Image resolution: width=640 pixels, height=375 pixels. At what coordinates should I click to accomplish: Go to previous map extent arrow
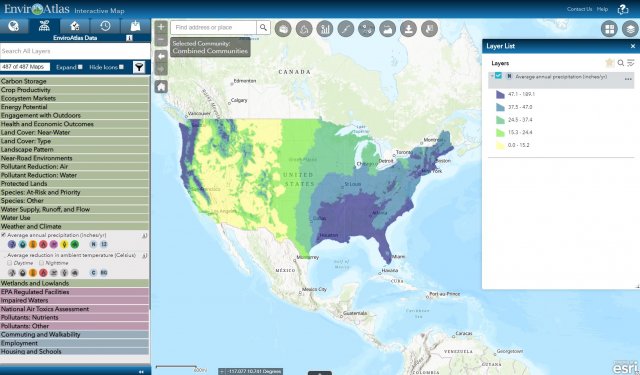(x=161, y=56)
